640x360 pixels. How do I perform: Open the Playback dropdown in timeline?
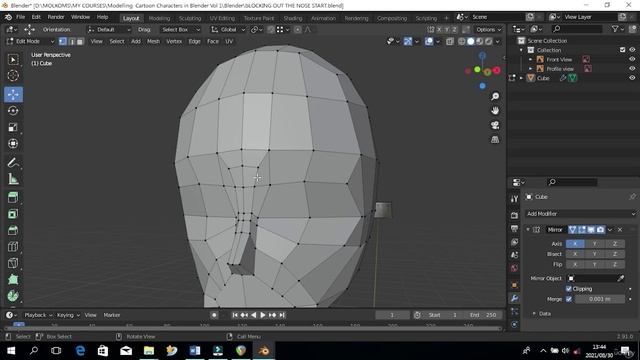[x=38, y=315]
